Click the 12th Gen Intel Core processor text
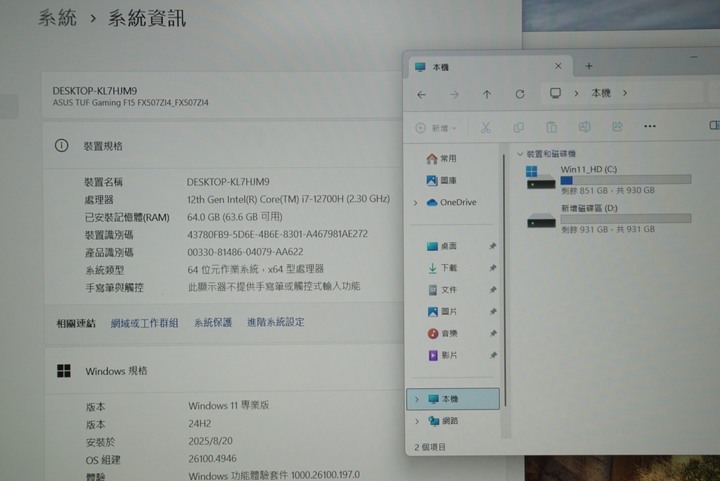 [288, 199]
